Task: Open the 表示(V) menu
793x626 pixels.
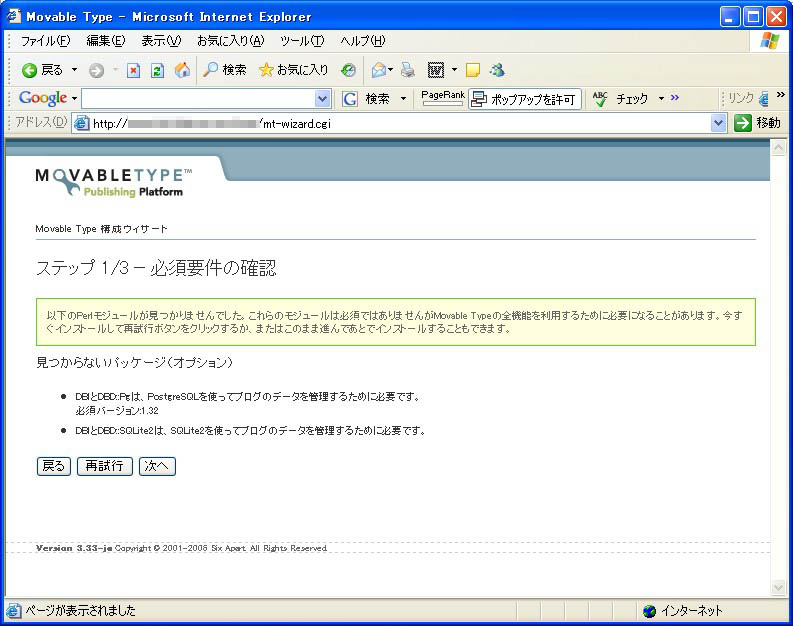Action: pos(161,41)
